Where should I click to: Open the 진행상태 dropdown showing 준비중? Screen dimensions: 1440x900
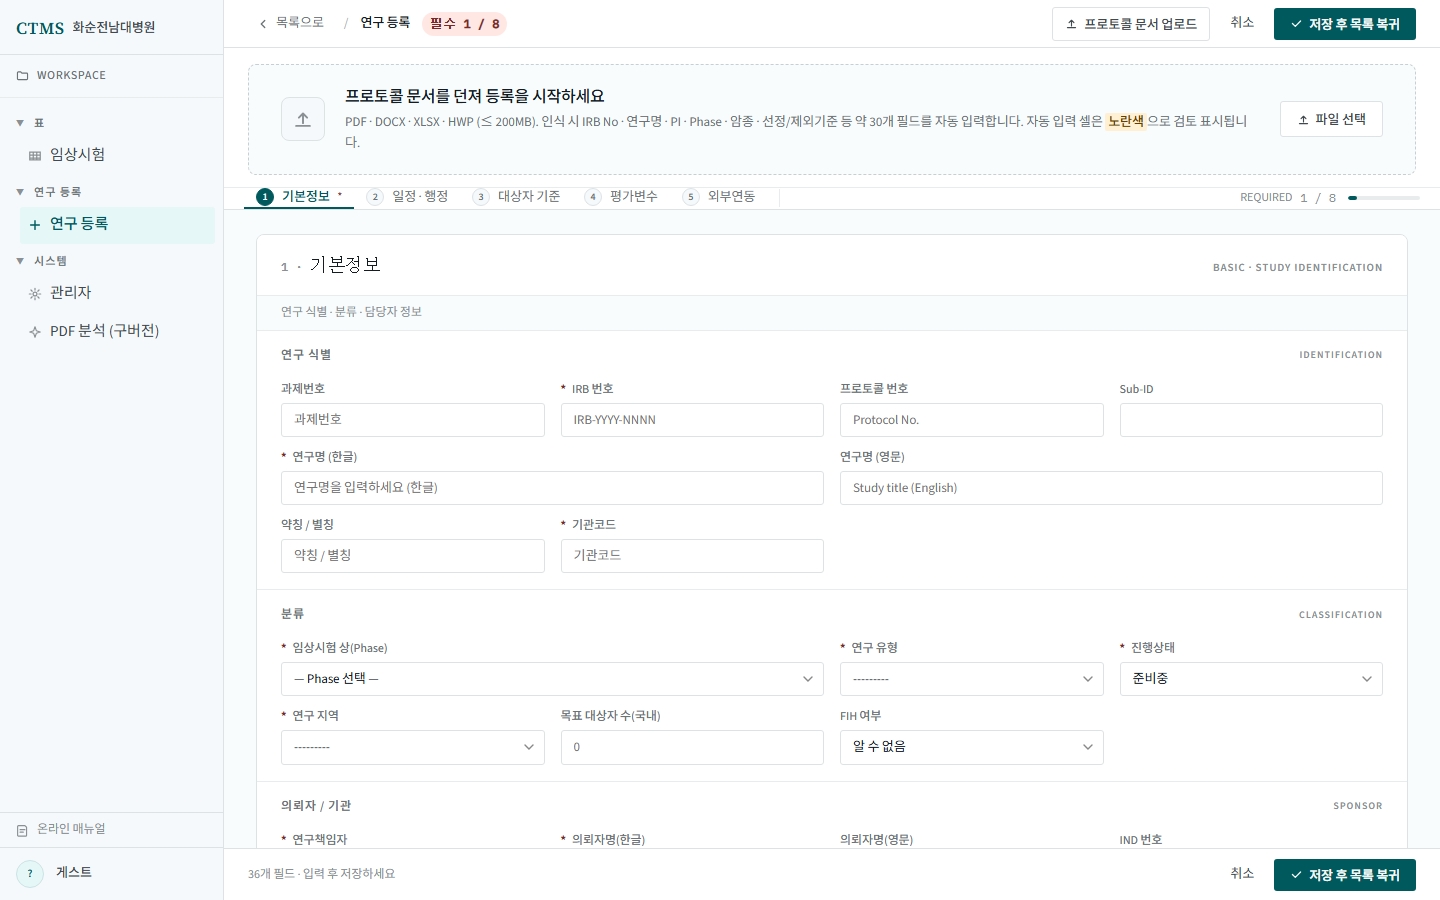pyautogui.click(x=1251, y=679)
